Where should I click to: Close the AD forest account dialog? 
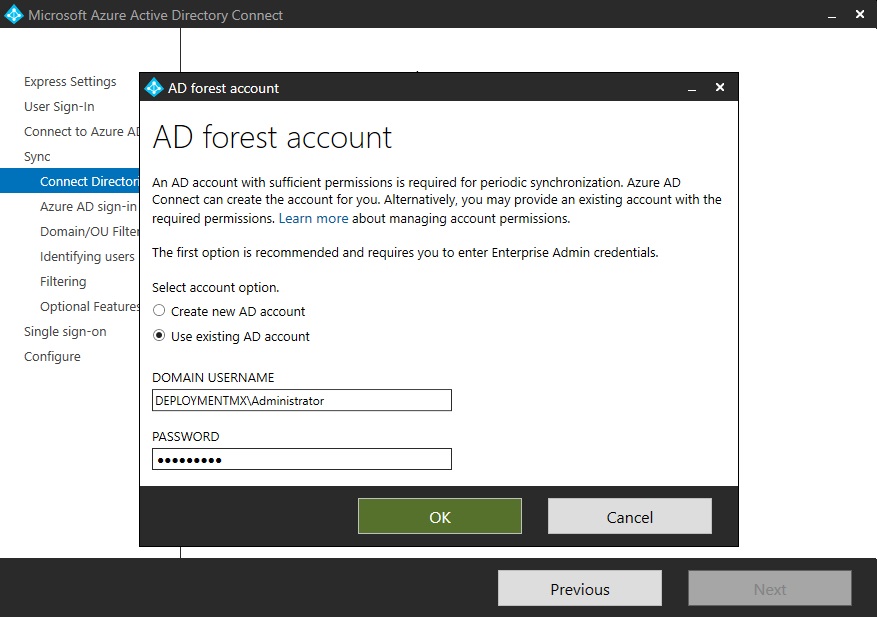(x=720, y=88)
